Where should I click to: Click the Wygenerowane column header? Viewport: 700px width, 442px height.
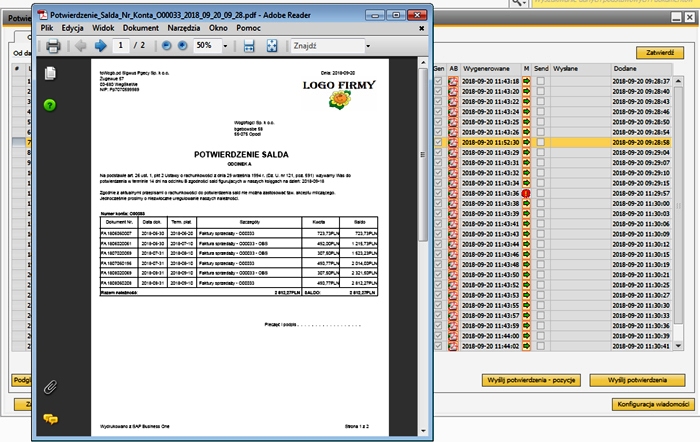coord(491,69)
